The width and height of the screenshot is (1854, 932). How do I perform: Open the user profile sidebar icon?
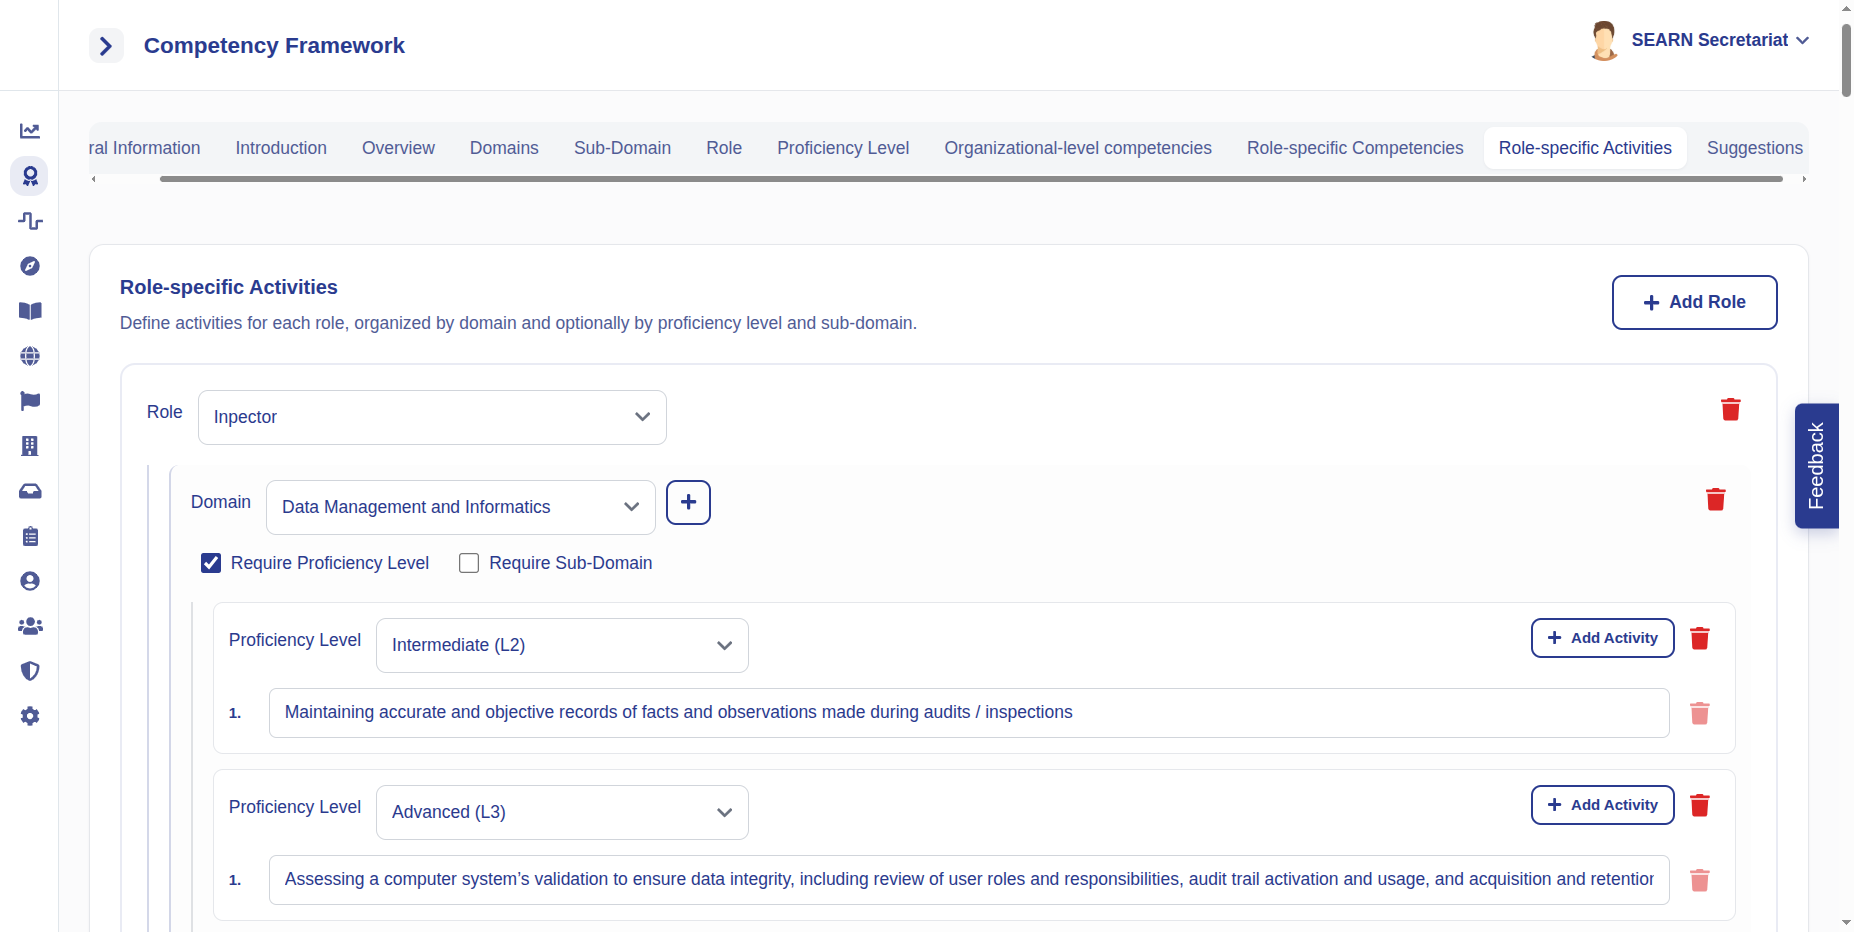[x=30, y=581]
